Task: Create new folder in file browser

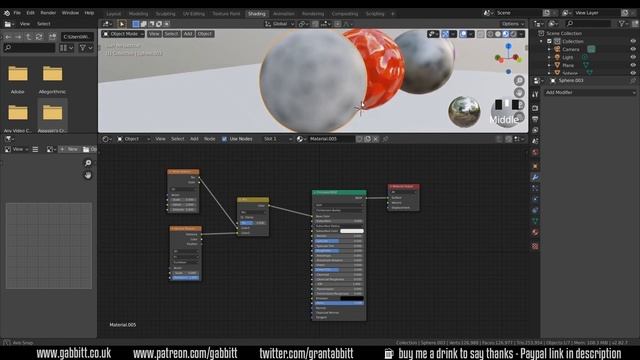Action: (x=52, y=37)
